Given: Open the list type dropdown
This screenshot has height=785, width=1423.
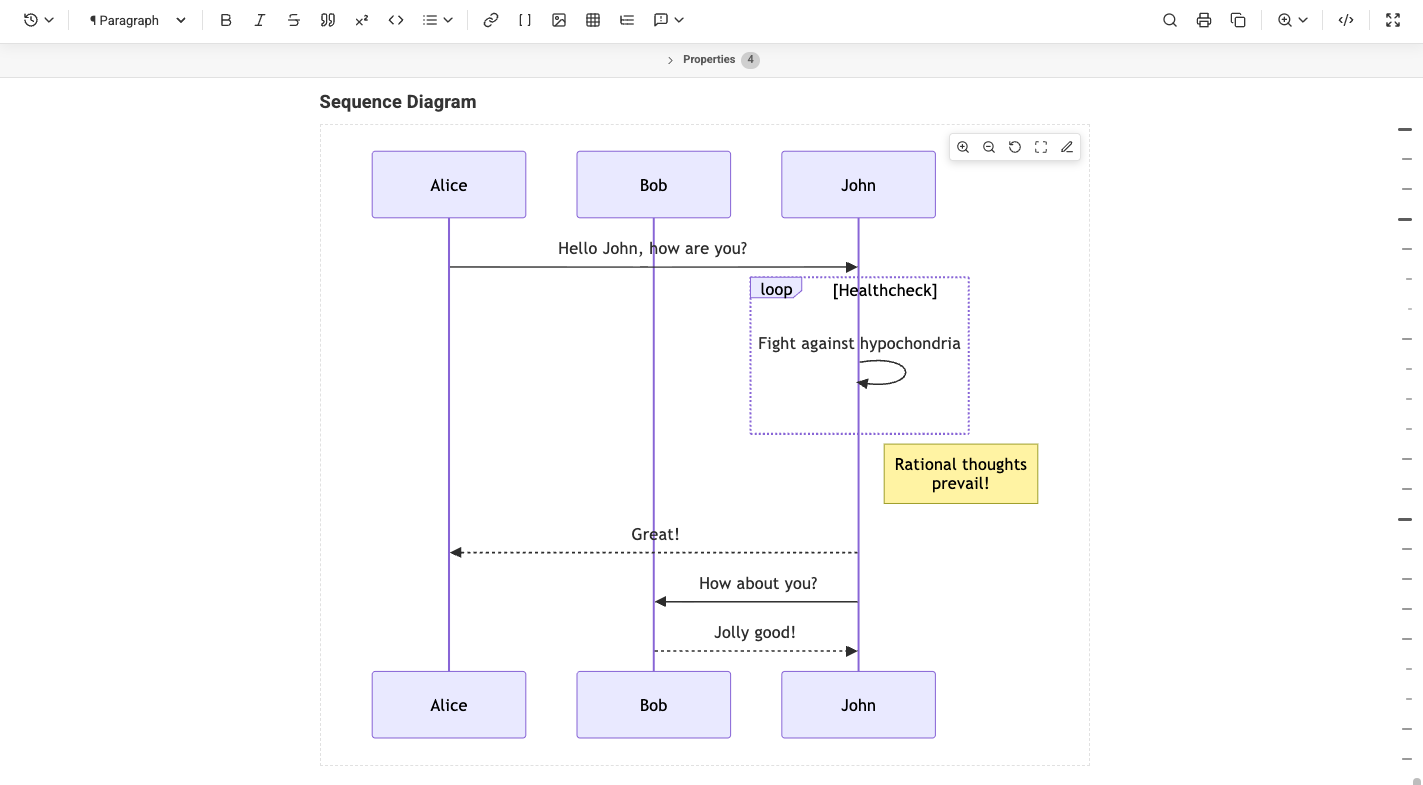Looking at the screenshot, I should coord(438,20).
